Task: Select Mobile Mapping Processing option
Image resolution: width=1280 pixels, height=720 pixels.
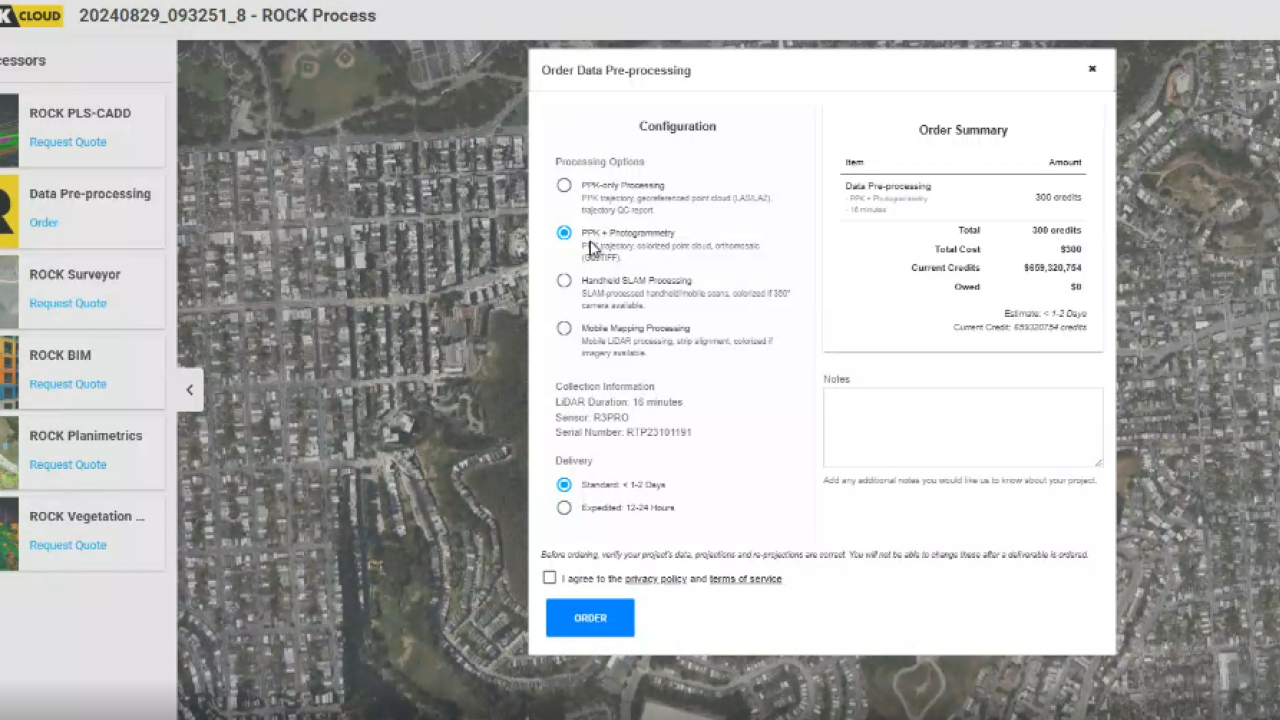Action: pyautogui.click(x=564, y=328)
